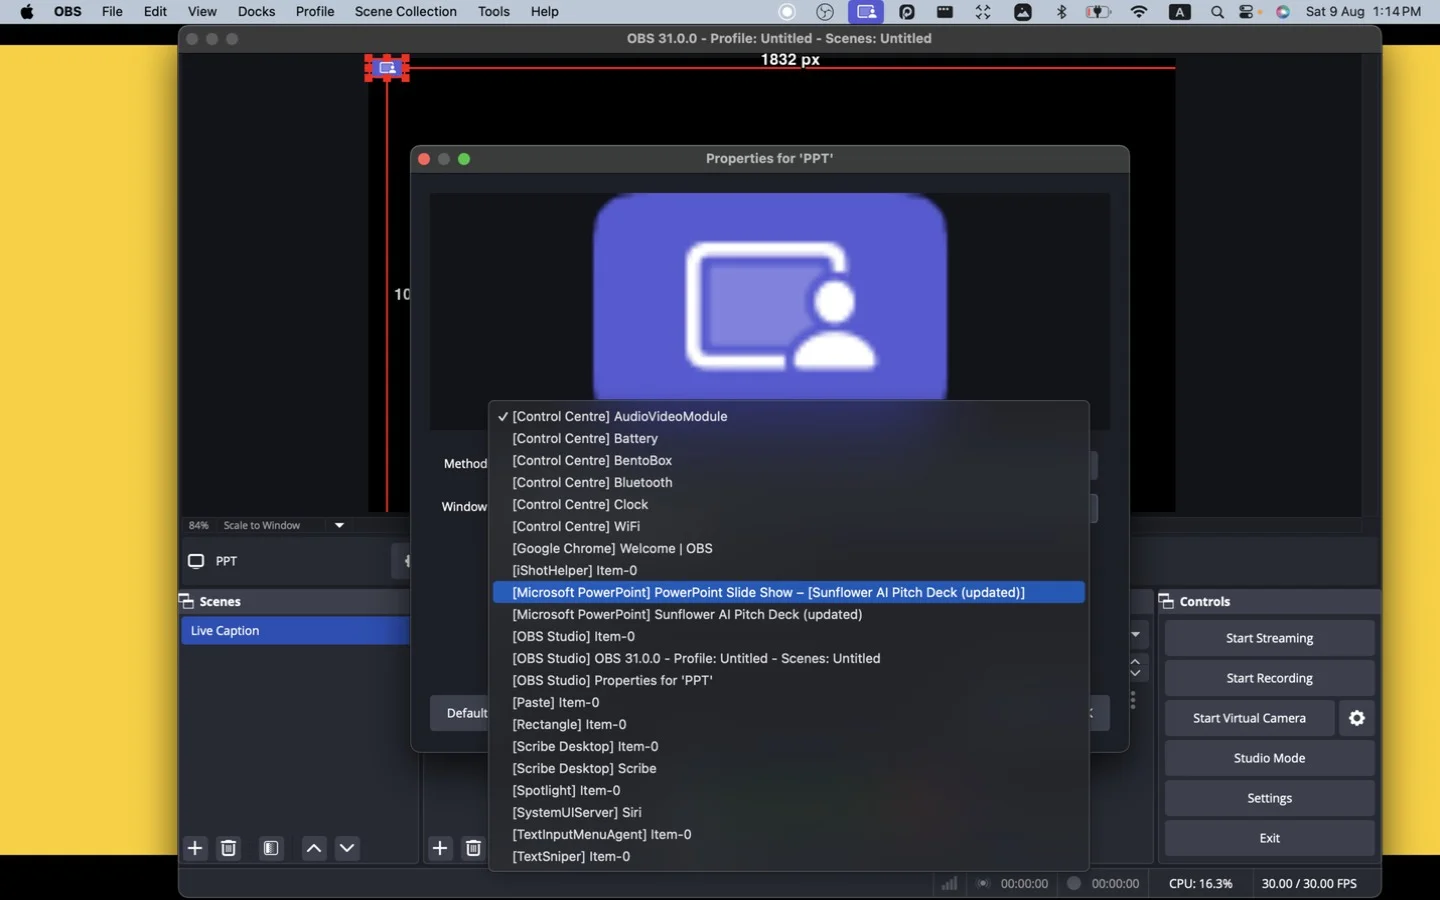Open virtual camera settings gear
Viewport: 1440px width, 900px height.
tap(1357, 718)
